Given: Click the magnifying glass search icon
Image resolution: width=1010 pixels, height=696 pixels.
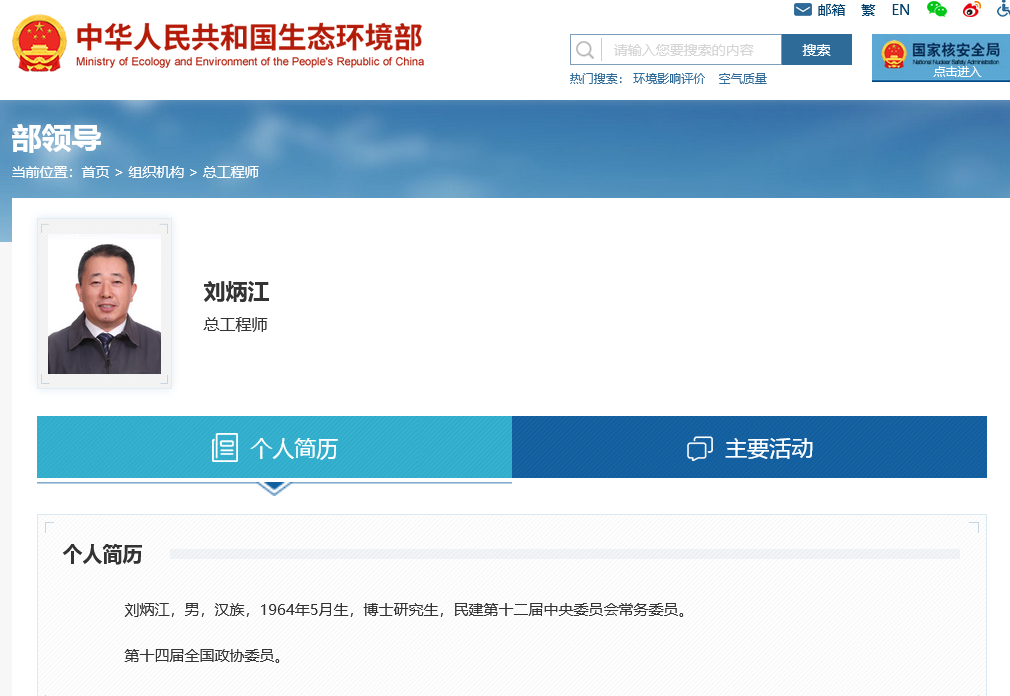Looking at the screenshot, I should coord(586,50).
